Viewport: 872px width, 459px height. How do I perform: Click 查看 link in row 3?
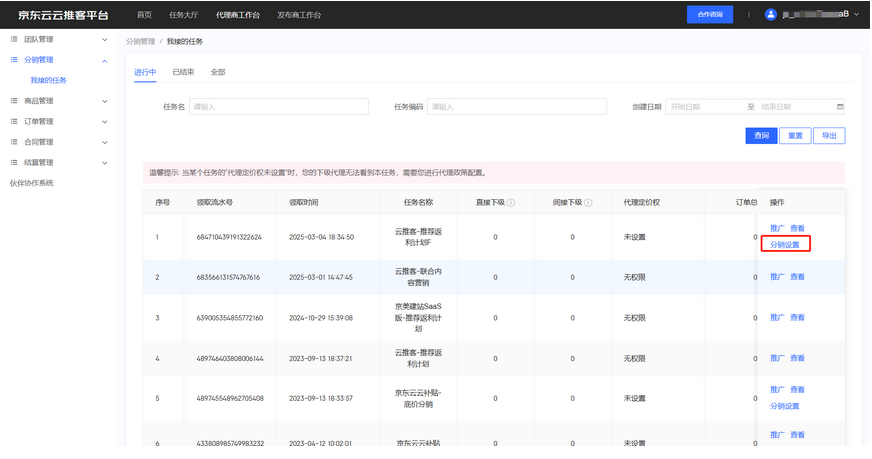[x=797, y=317]
